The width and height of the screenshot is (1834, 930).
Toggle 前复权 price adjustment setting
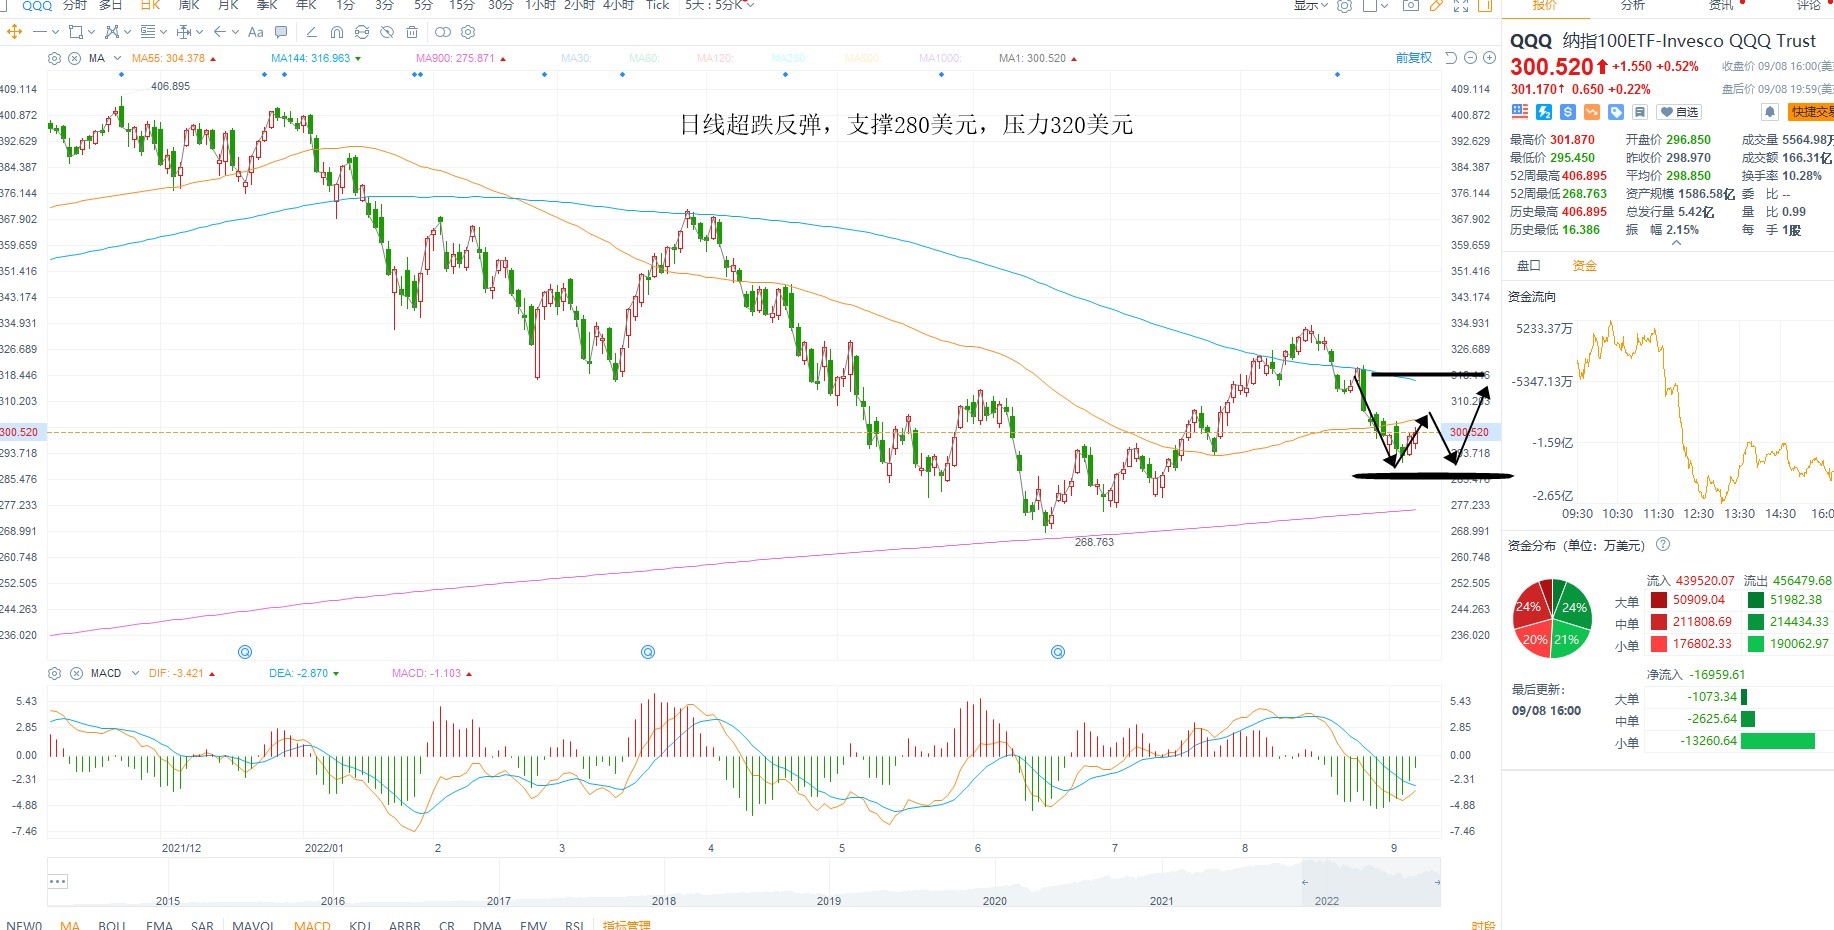[x=1414, y=58]
